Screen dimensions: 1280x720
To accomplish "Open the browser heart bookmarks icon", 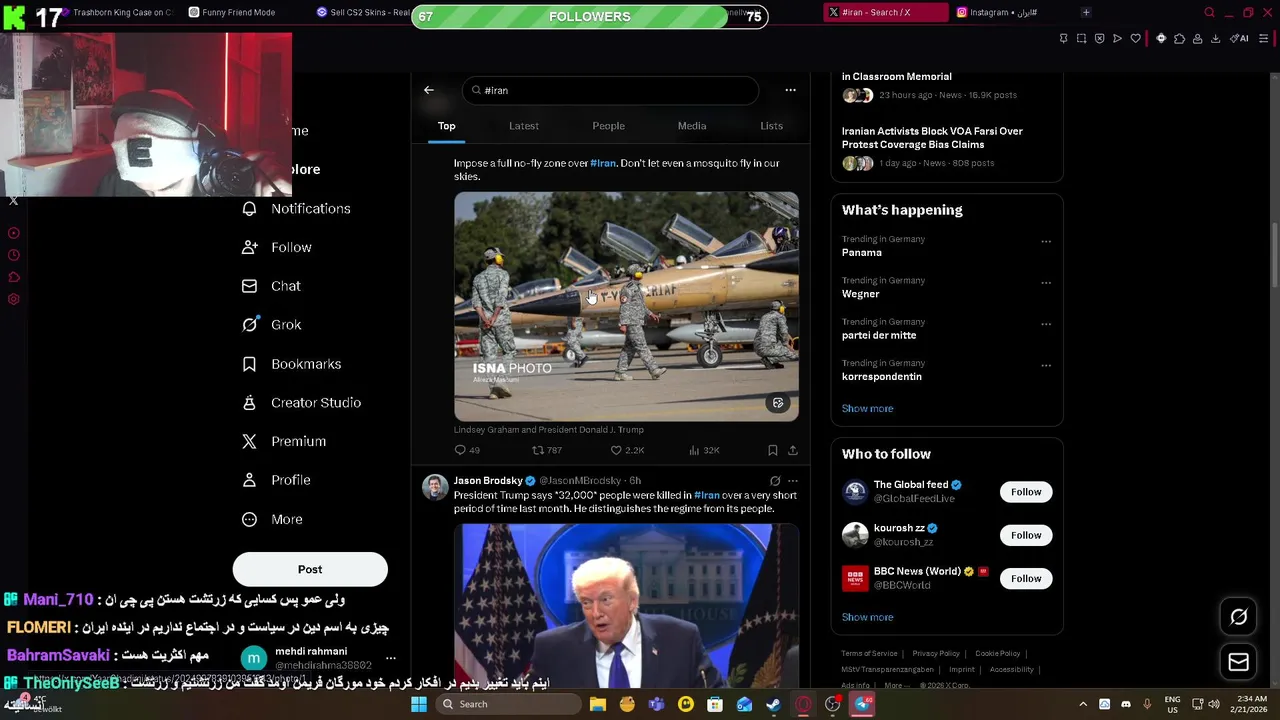I will pos(1135,38).
